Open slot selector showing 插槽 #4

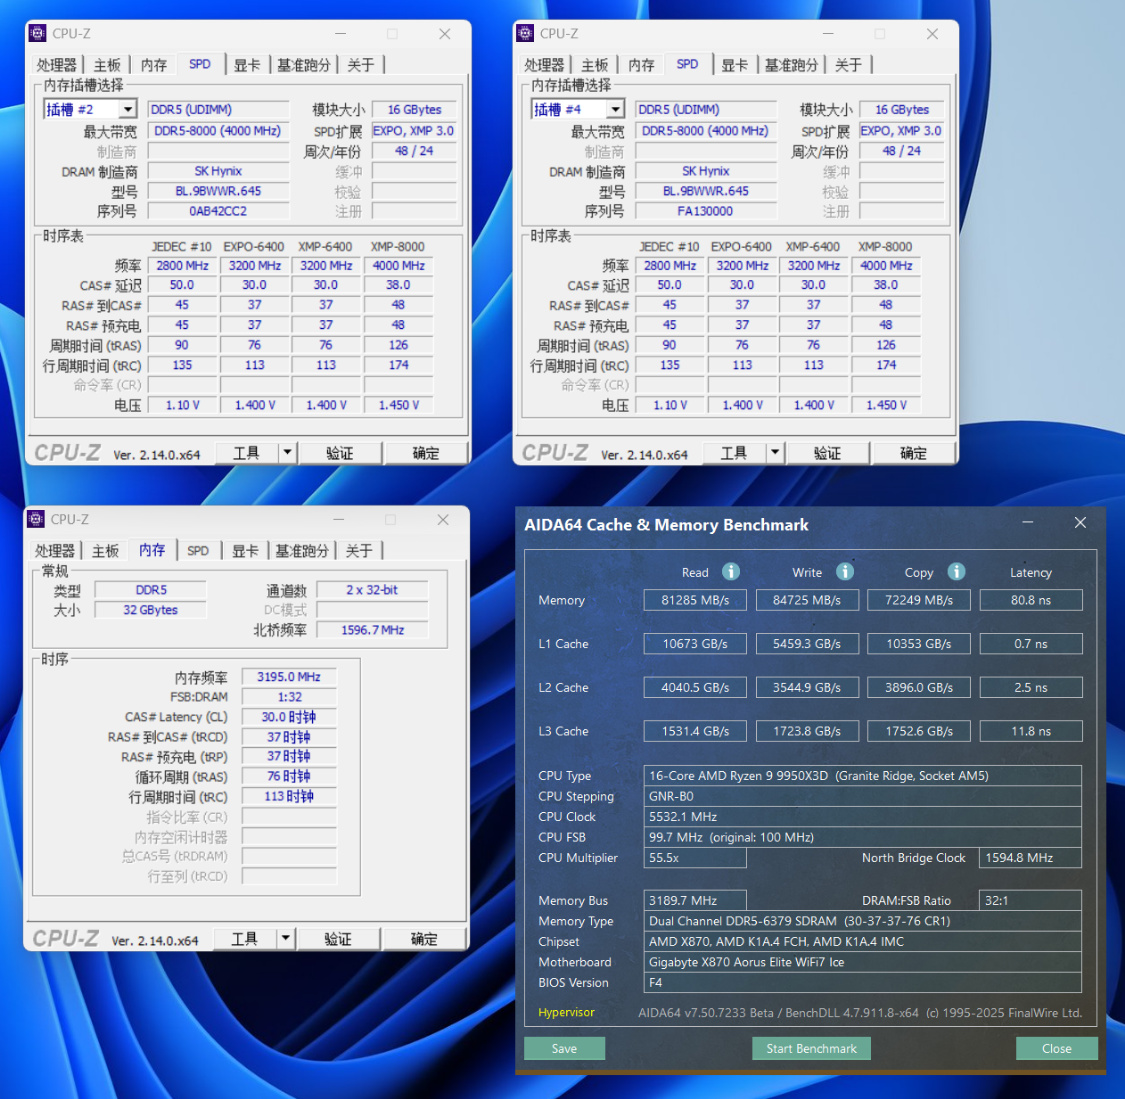578,109
